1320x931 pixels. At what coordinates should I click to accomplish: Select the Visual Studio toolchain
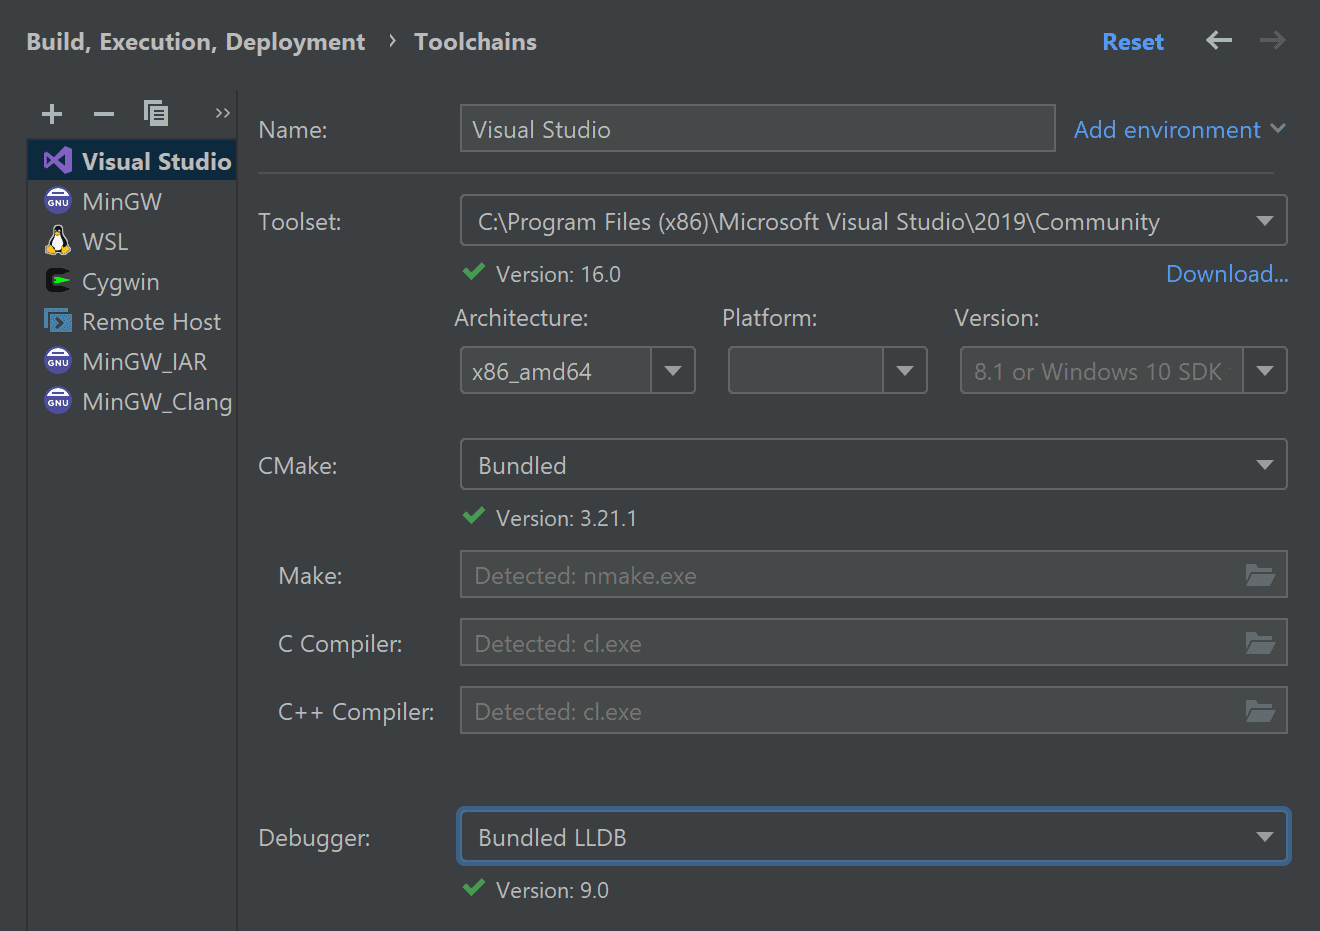pyautogui.click(x=132, y=161)
